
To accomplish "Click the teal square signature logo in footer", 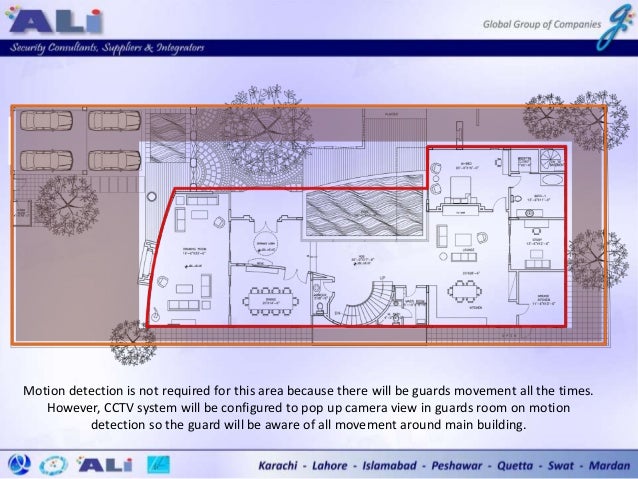I will 159,465.
